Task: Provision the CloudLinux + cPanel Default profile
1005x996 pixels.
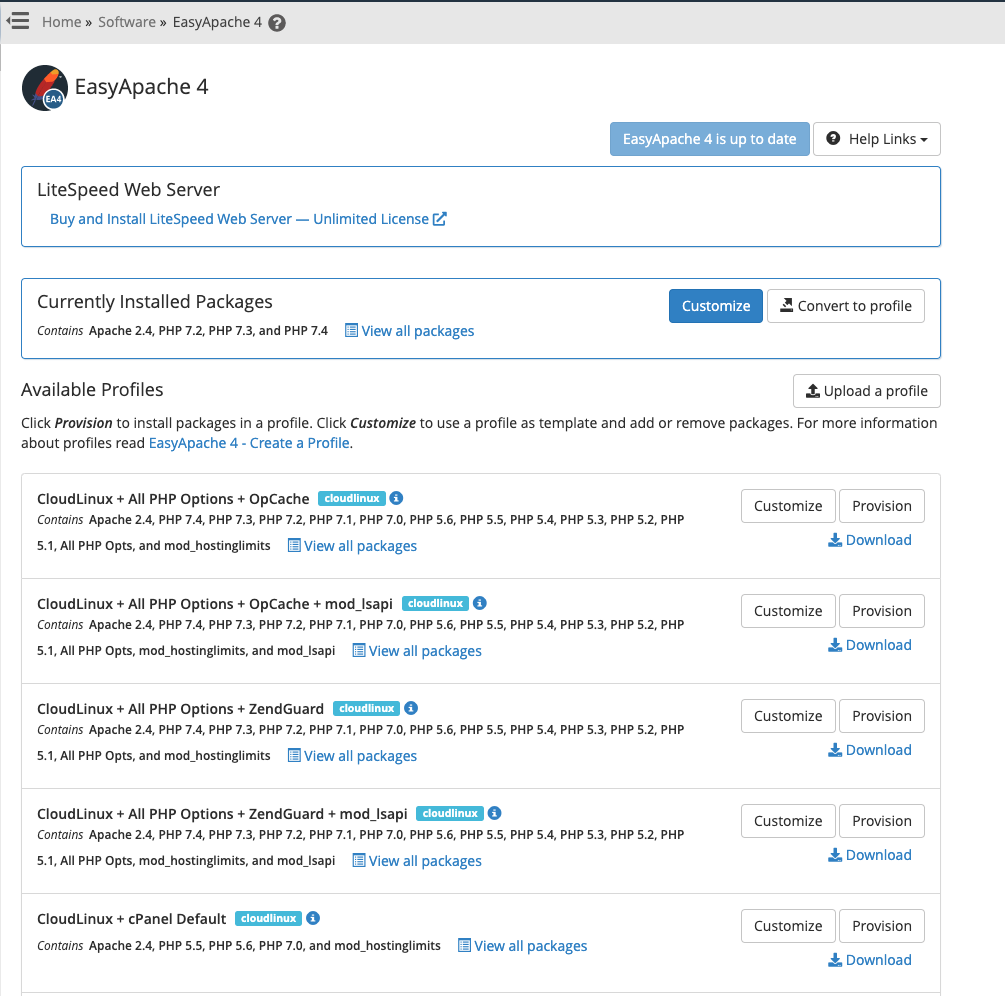Action: pyautogui.click(x=882, y=927)
